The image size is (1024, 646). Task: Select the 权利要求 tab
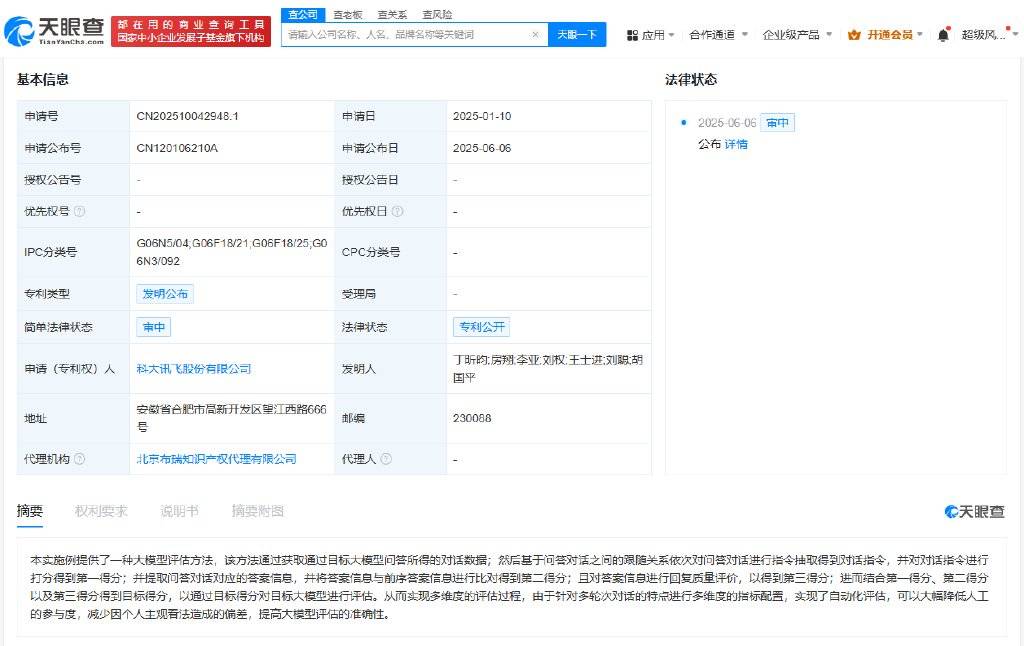(101, 511)
